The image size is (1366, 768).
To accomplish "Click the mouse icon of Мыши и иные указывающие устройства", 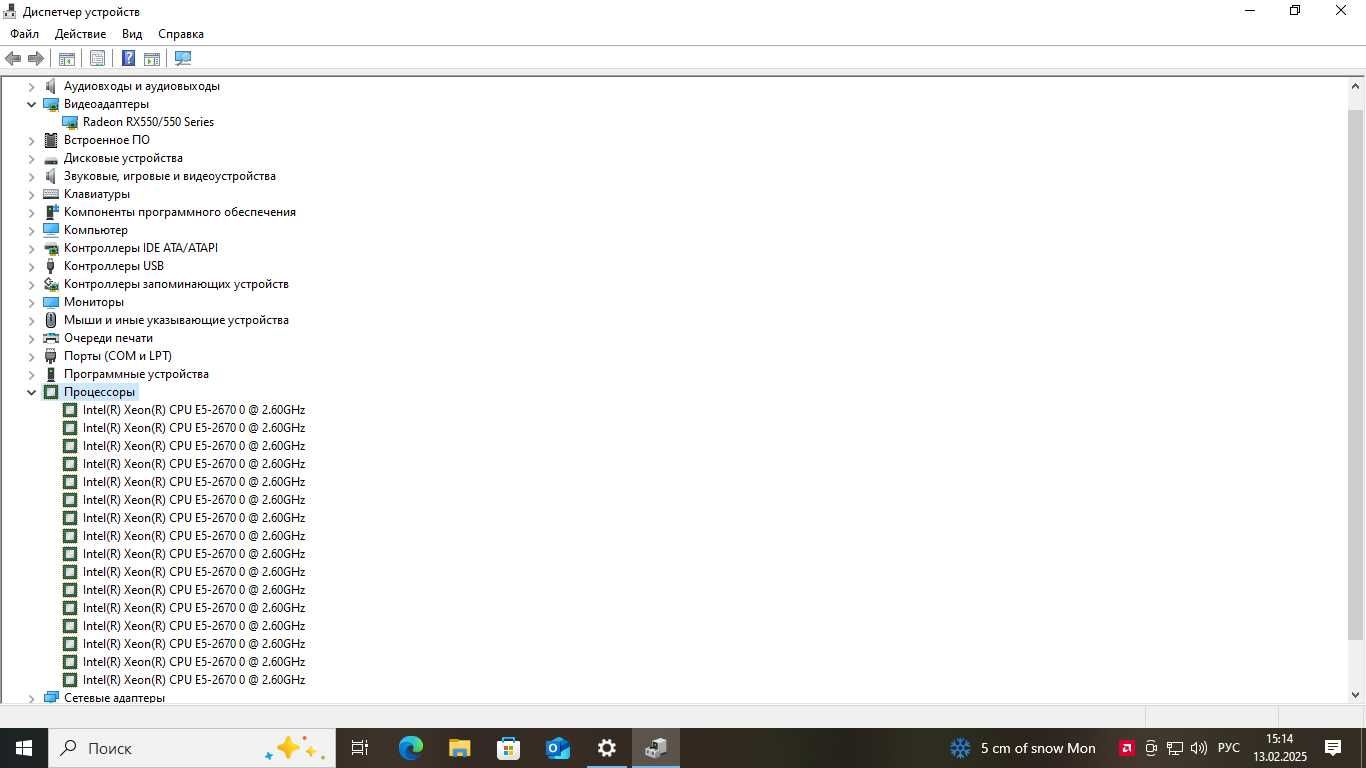I will tap(51, 320).
